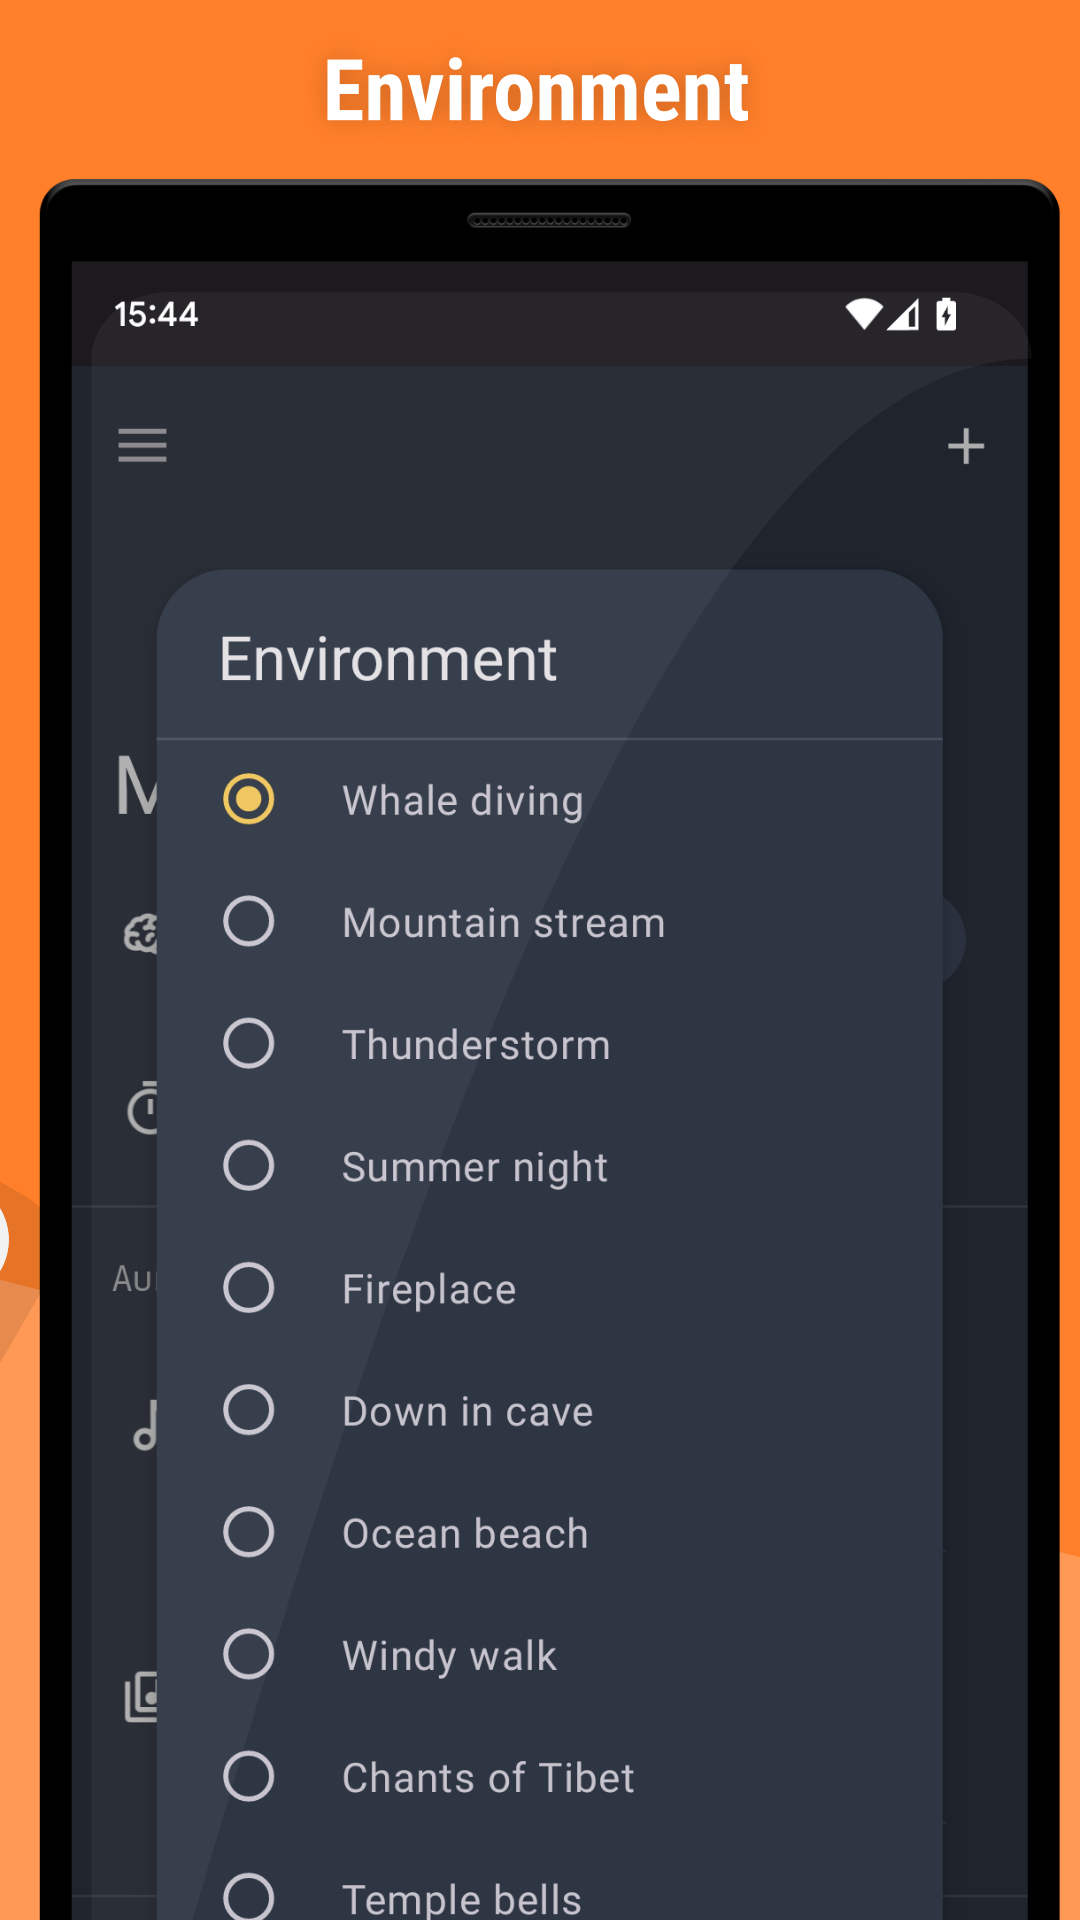Select the Chants of Tibet text
This screenshot has width=1080, height=1920.
pos(488,1777)
